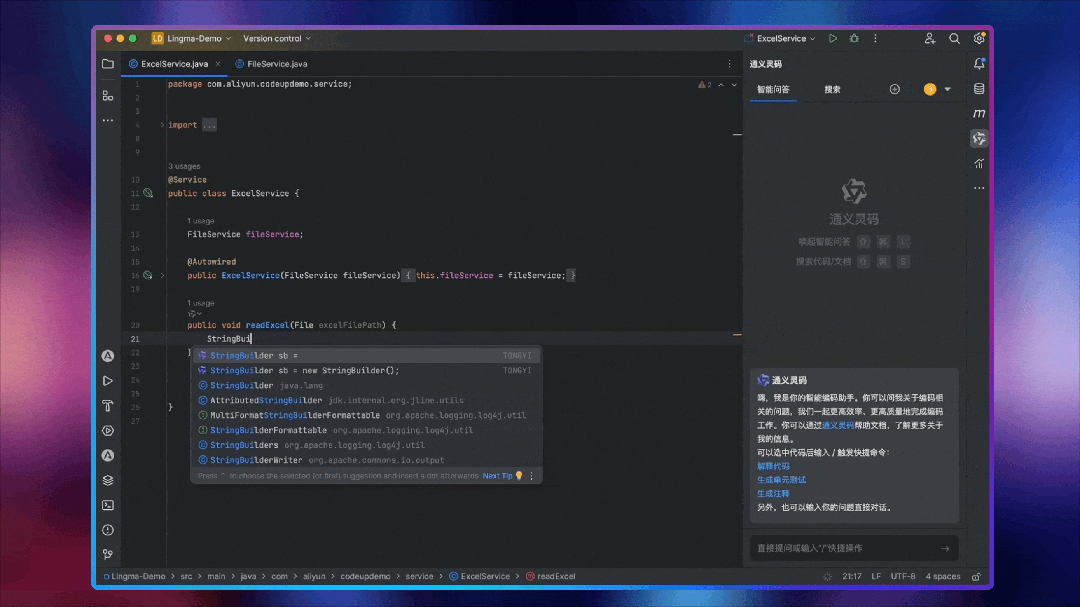Image resolution: width=1080 pixels, height=607 pixels.
Task: Click the chat question input field
Action: [842, 548]
